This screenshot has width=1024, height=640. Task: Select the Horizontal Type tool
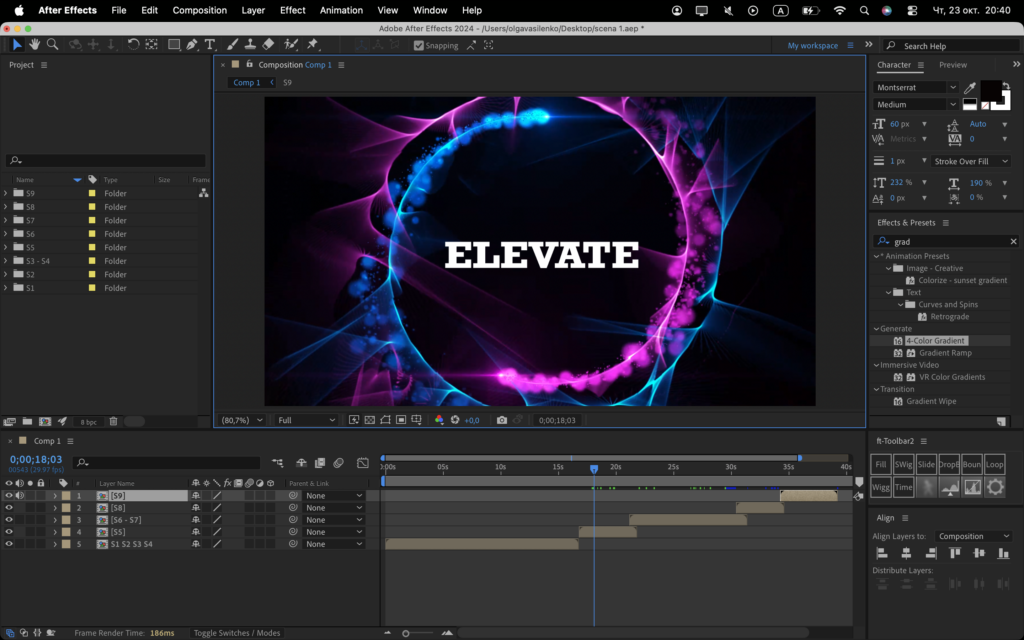(x=210, y=44)
